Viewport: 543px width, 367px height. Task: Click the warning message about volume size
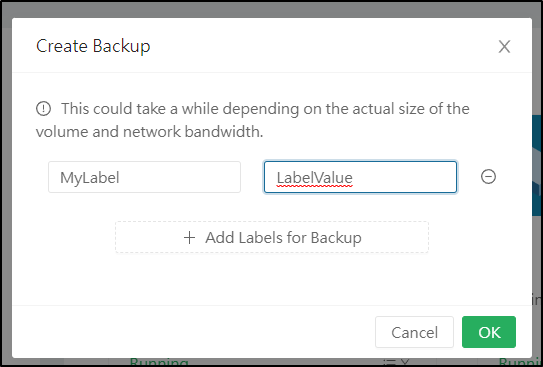coord(253,120)
